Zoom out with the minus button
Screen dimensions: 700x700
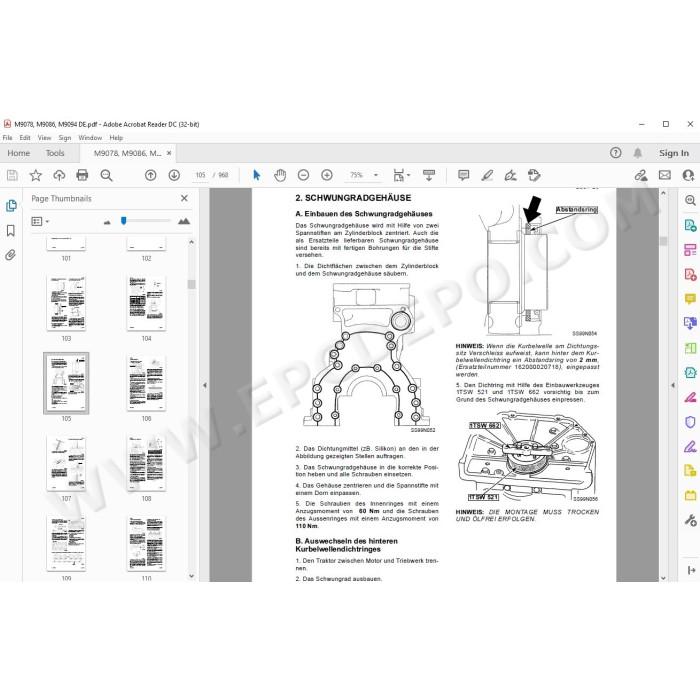point(304,175)
